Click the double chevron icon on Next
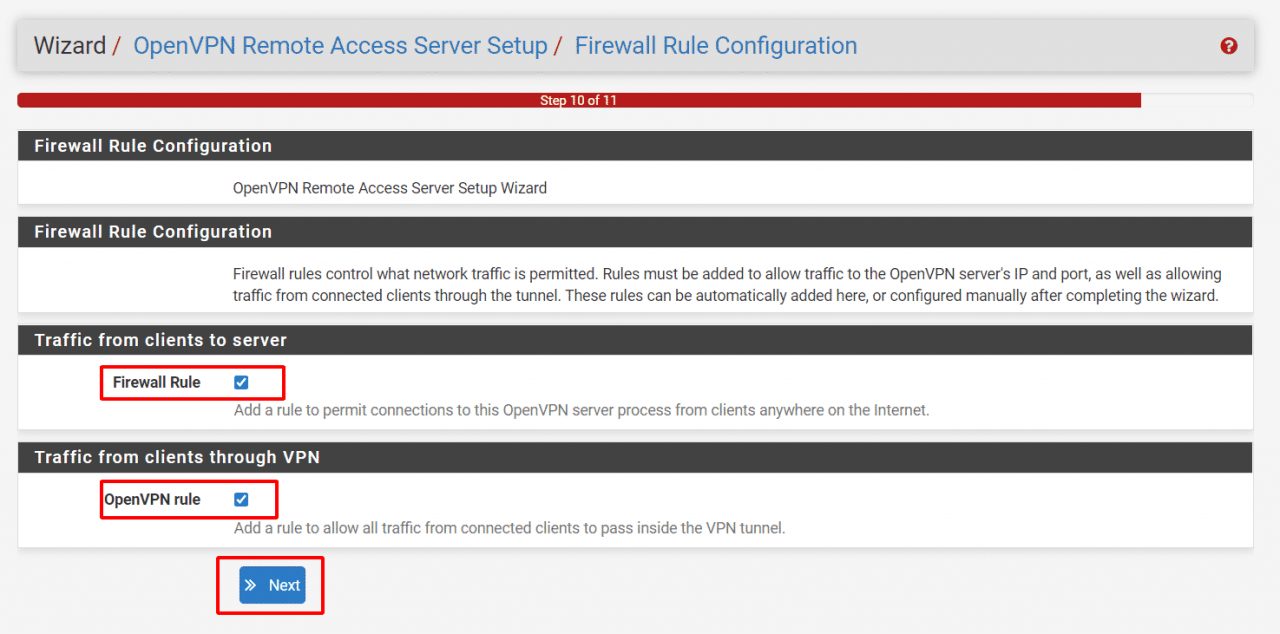 click(251, 585)
